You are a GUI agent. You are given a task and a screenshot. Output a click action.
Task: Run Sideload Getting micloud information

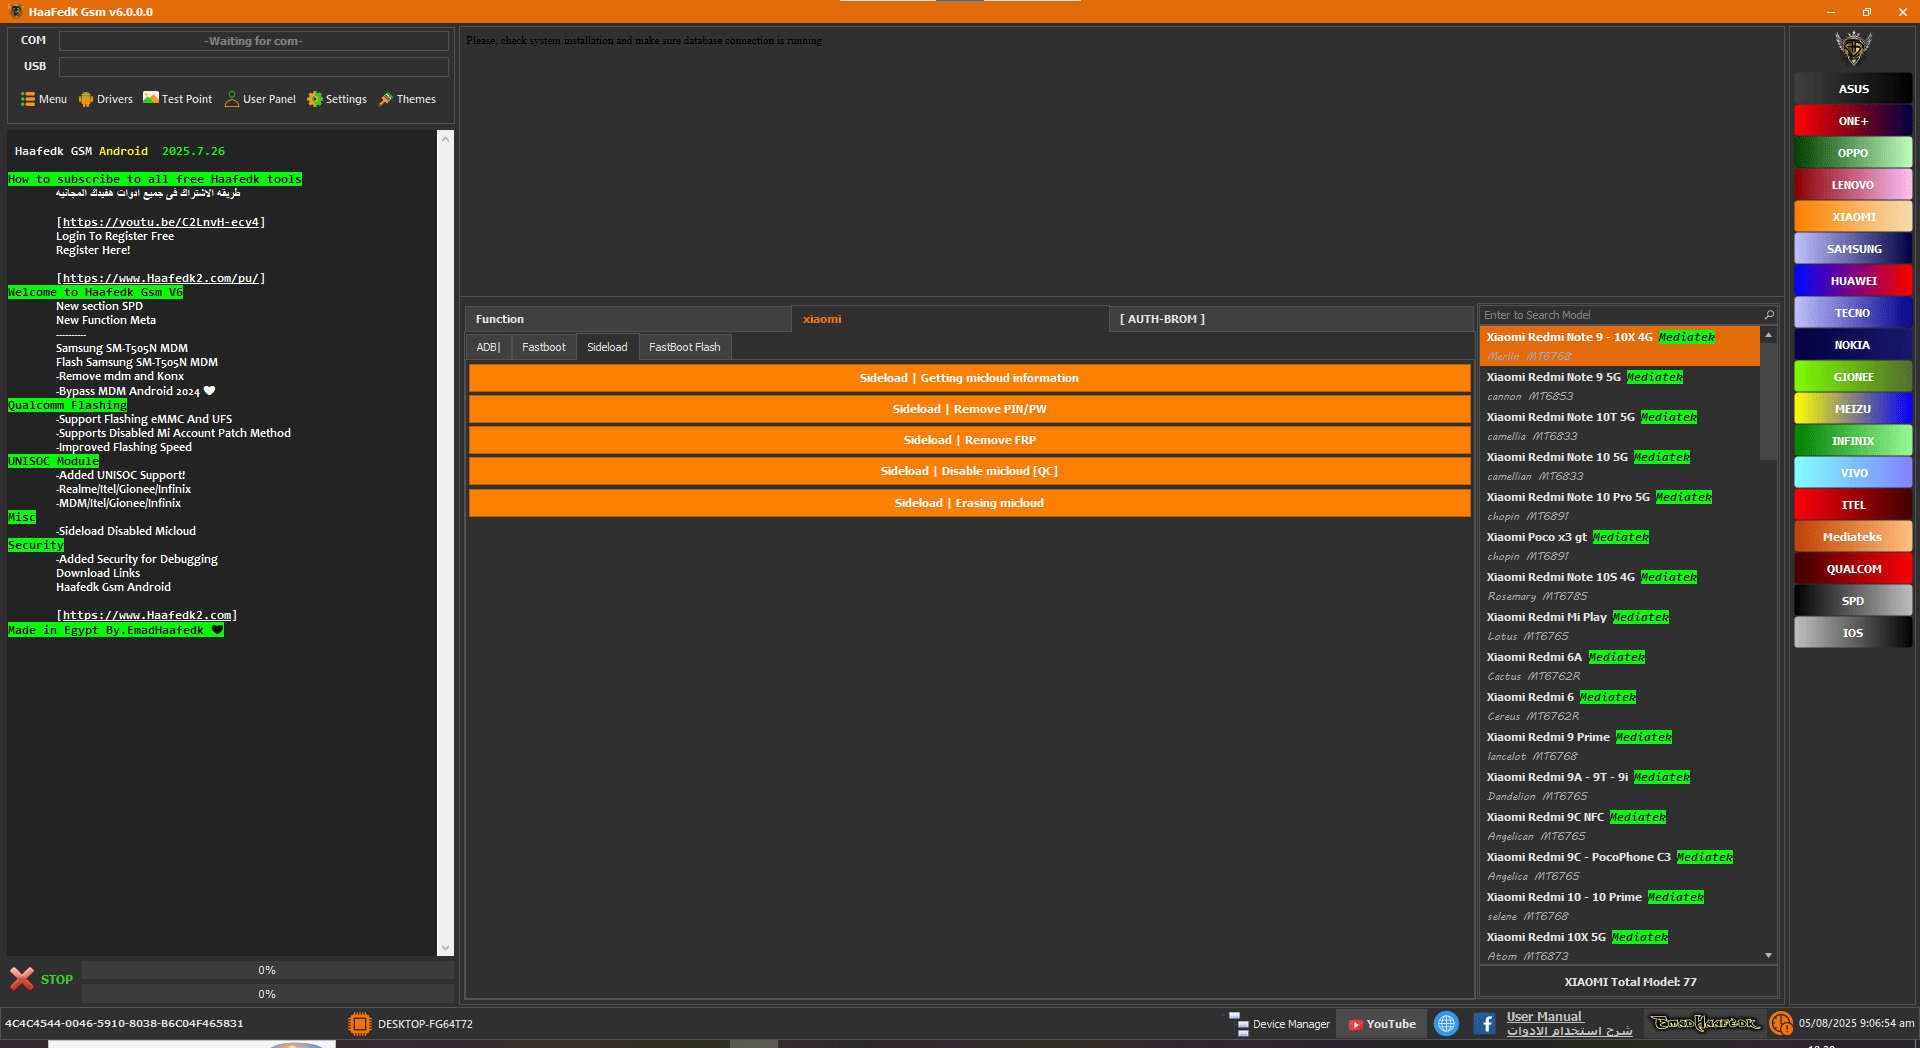(969, 378)
